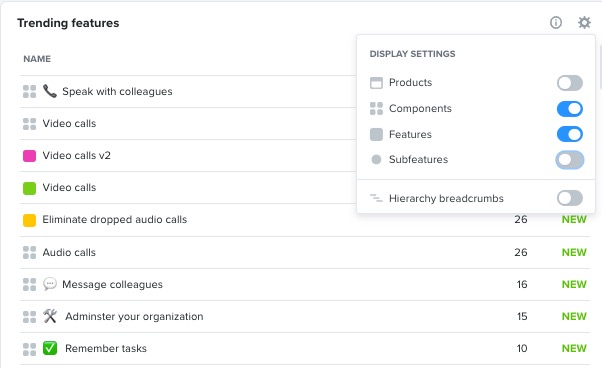
Task: Open Remember tasks component
Action: [x=106, y=348]
